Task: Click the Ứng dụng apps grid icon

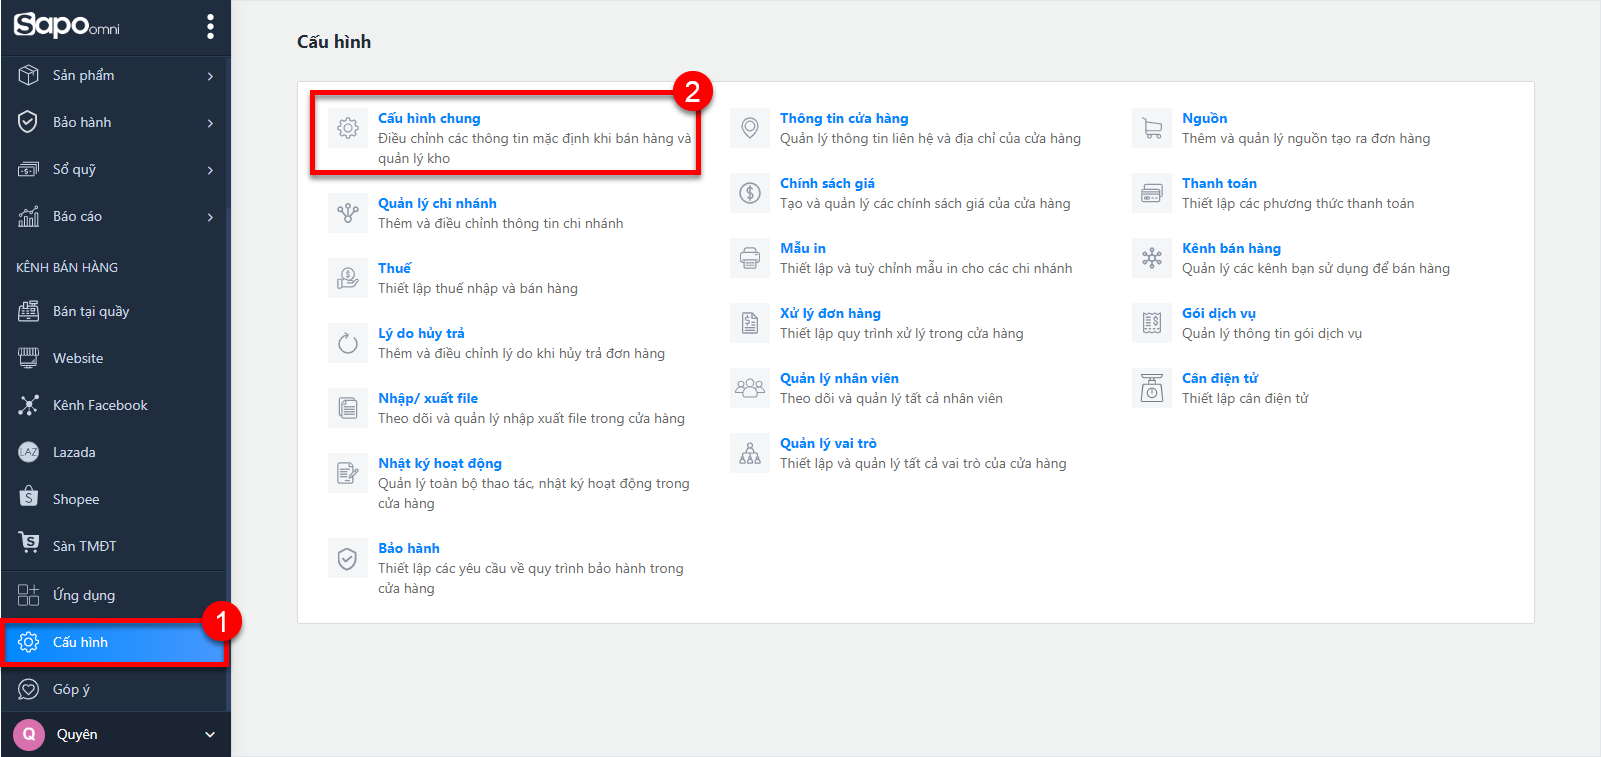Action: [29, 595]
